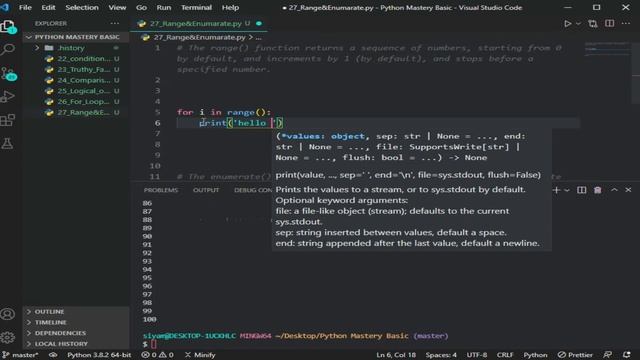Go to line via Ln 6, Col 18
Screen dimensions: 640x360
396,355
